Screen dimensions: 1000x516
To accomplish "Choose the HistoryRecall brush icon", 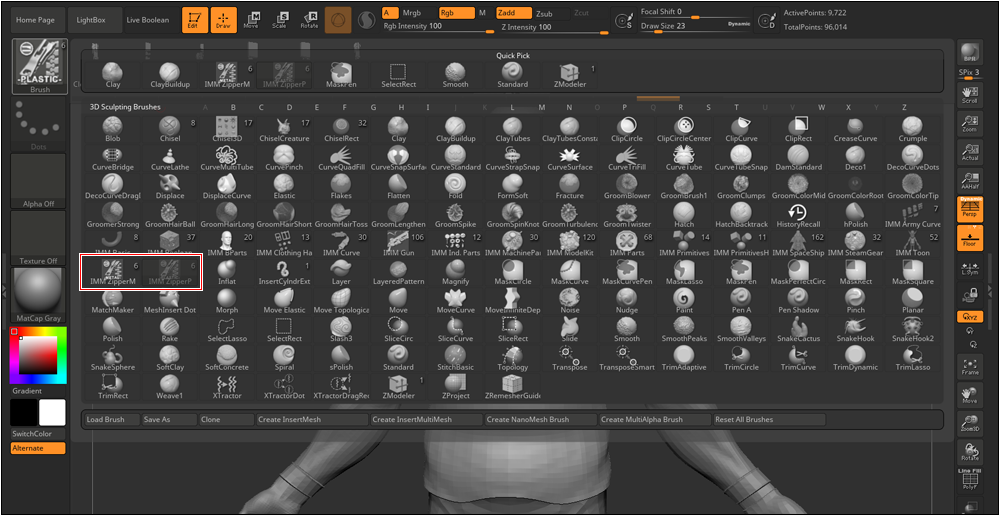I will 798,213.
